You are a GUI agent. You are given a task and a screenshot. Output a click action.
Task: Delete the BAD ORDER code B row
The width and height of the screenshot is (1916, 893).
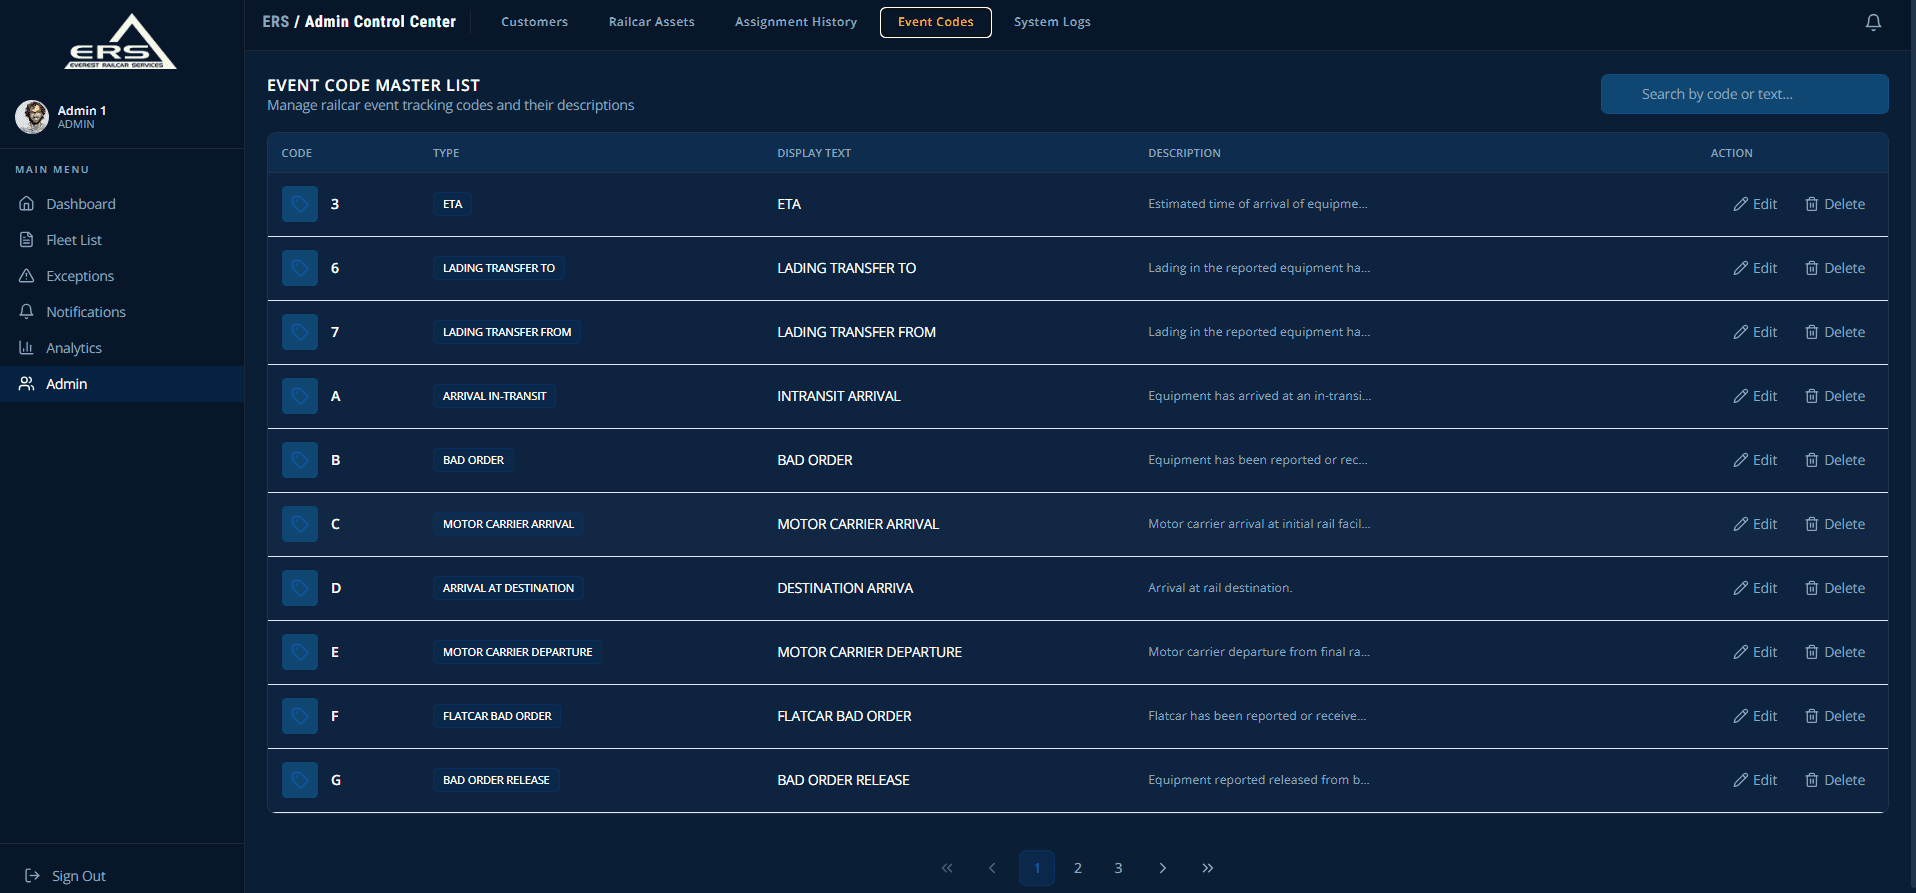(x=1835, y=460)
